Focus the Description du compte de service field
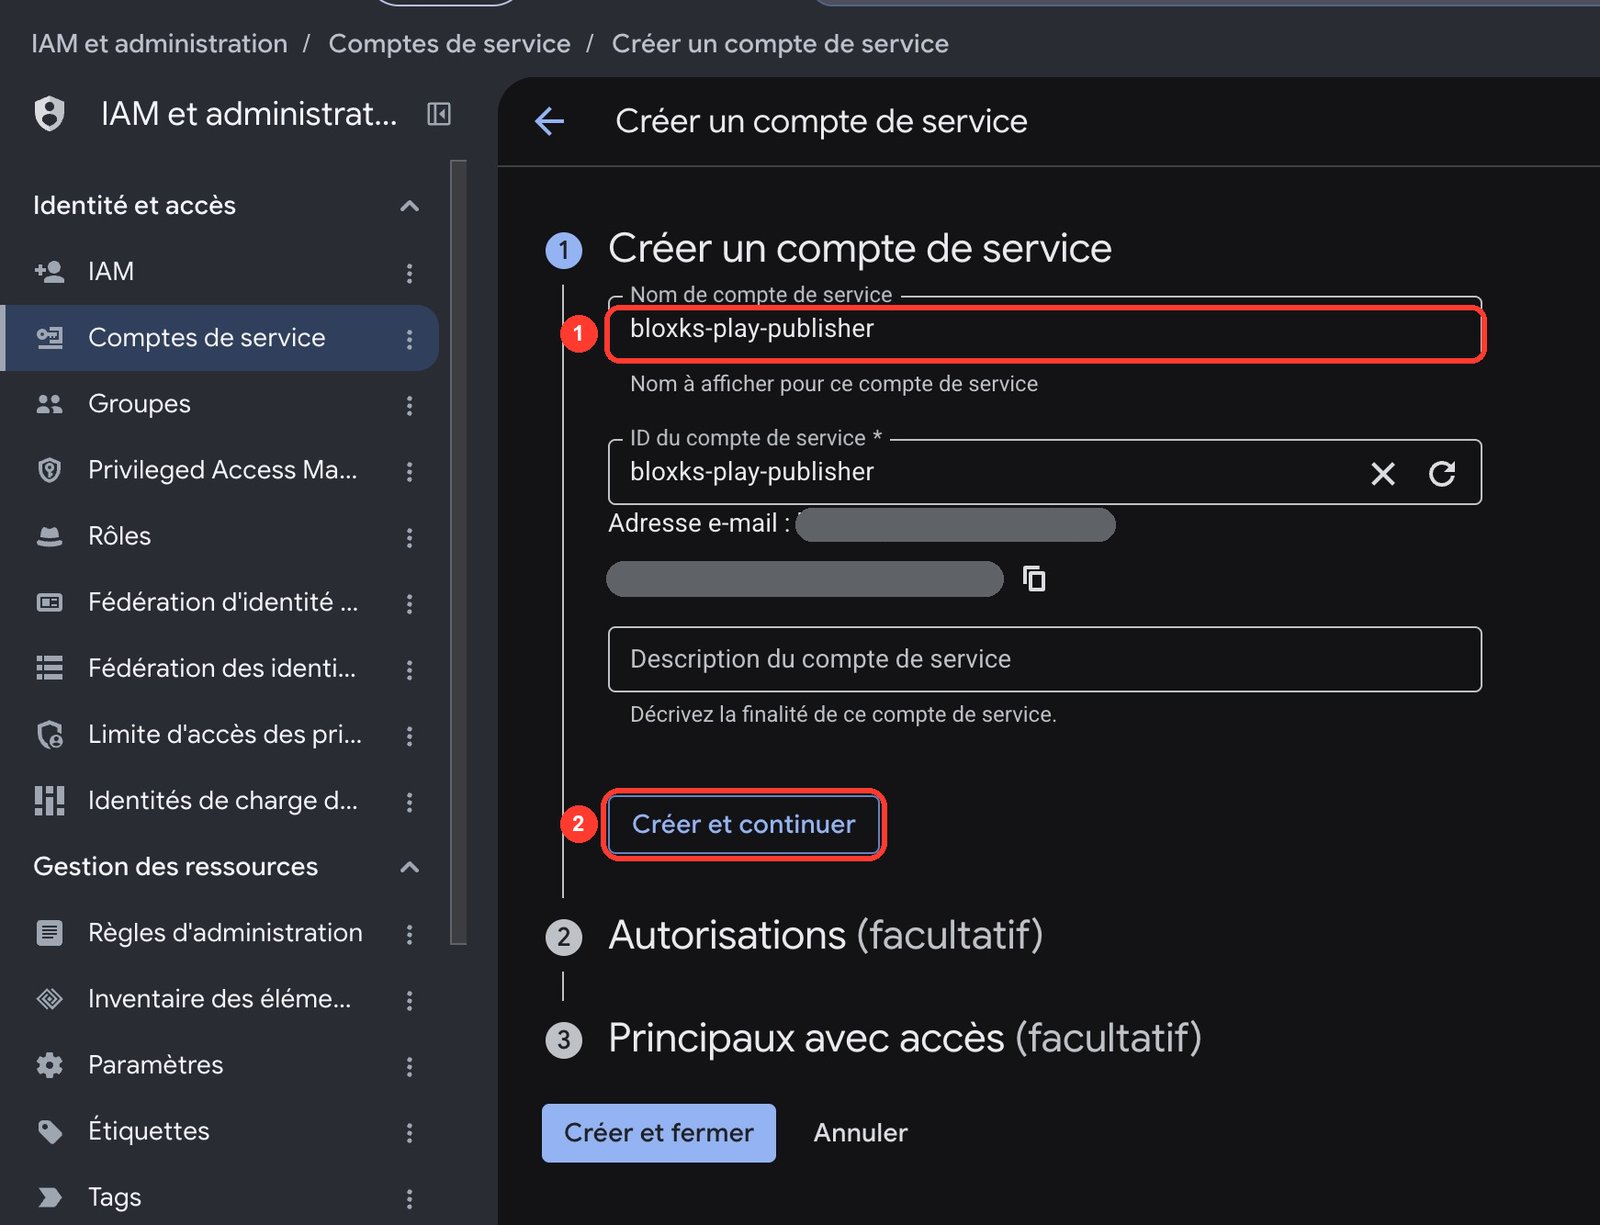Image resolution: width=1600 pixels, height=1225 pixels. 1045,659
